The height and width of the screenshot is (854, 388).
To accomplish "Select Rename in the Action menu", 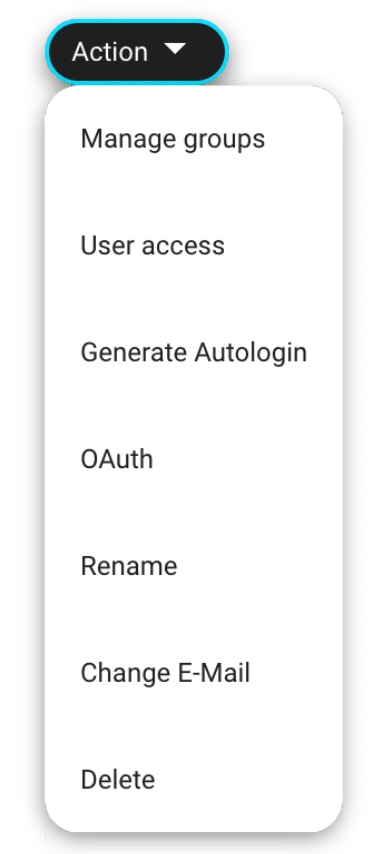I will 194,565.
